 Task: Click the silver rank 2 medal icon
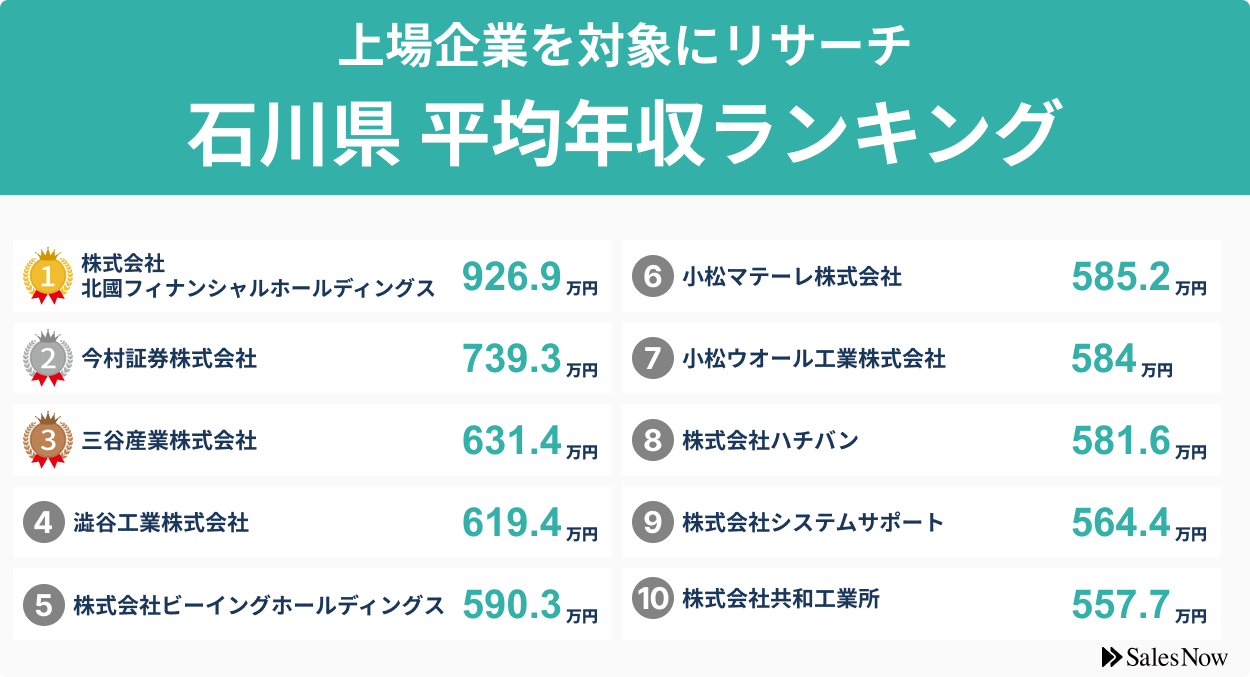tap(46, 357)
